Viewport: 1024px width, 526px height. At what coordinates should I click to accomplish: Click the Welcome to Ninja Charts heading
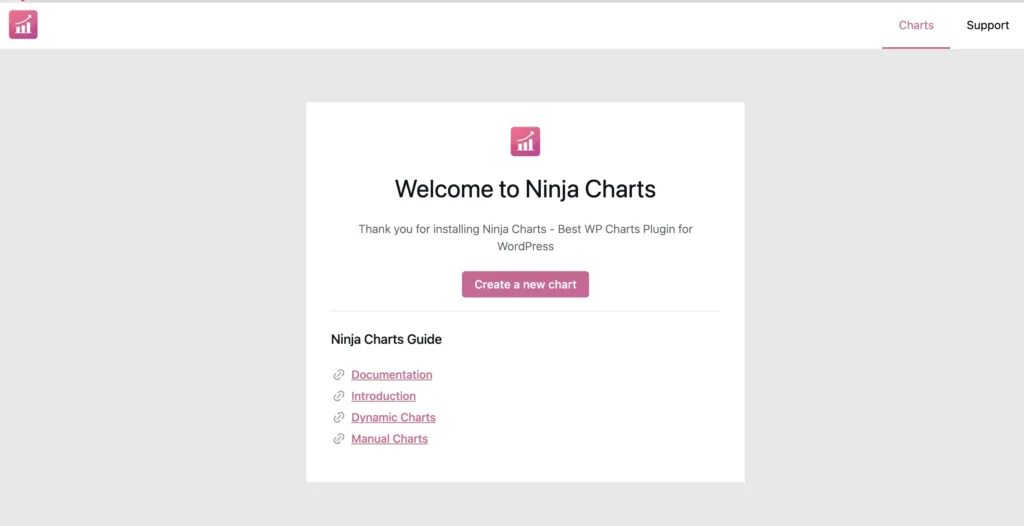click(x=525, y=189)
